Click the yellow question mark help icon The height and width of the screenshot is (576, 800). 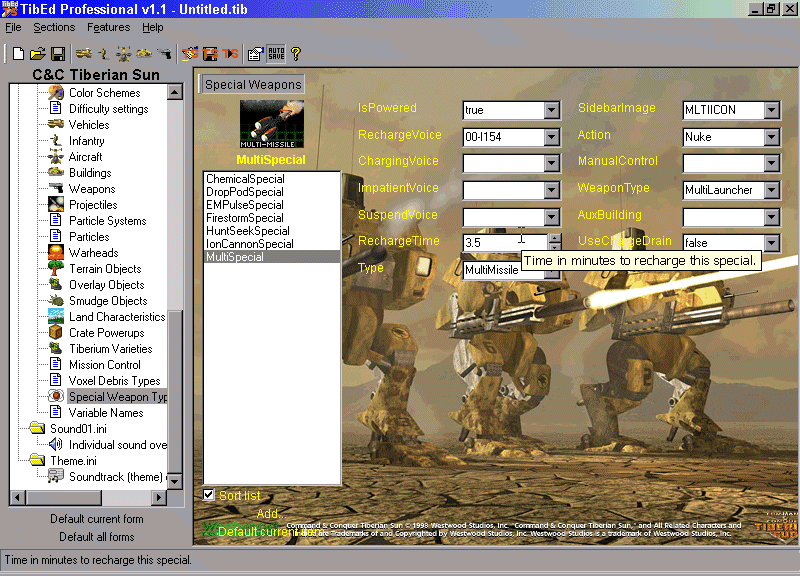pos(296,54)
